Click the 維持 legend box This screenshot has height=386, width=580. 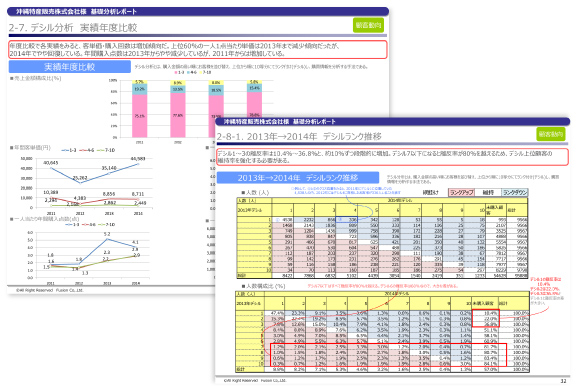[x=488, y=192]
